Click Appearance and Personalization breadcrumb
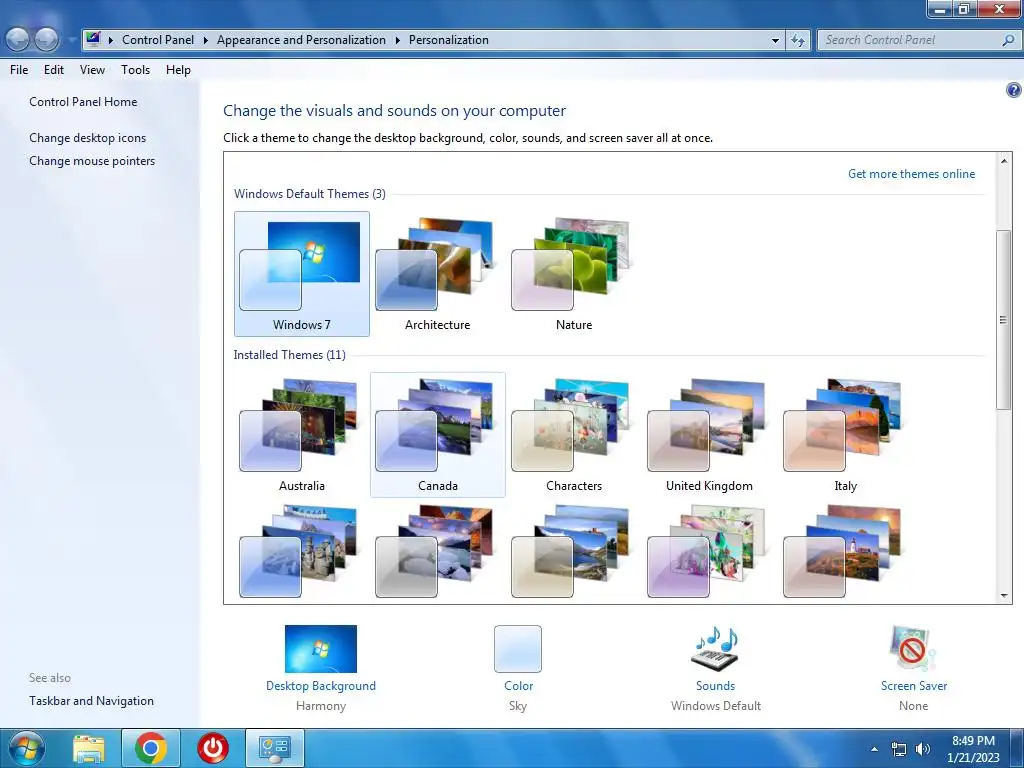The width and height of the screenshot is (1024, 768). [x=301, y=40]
